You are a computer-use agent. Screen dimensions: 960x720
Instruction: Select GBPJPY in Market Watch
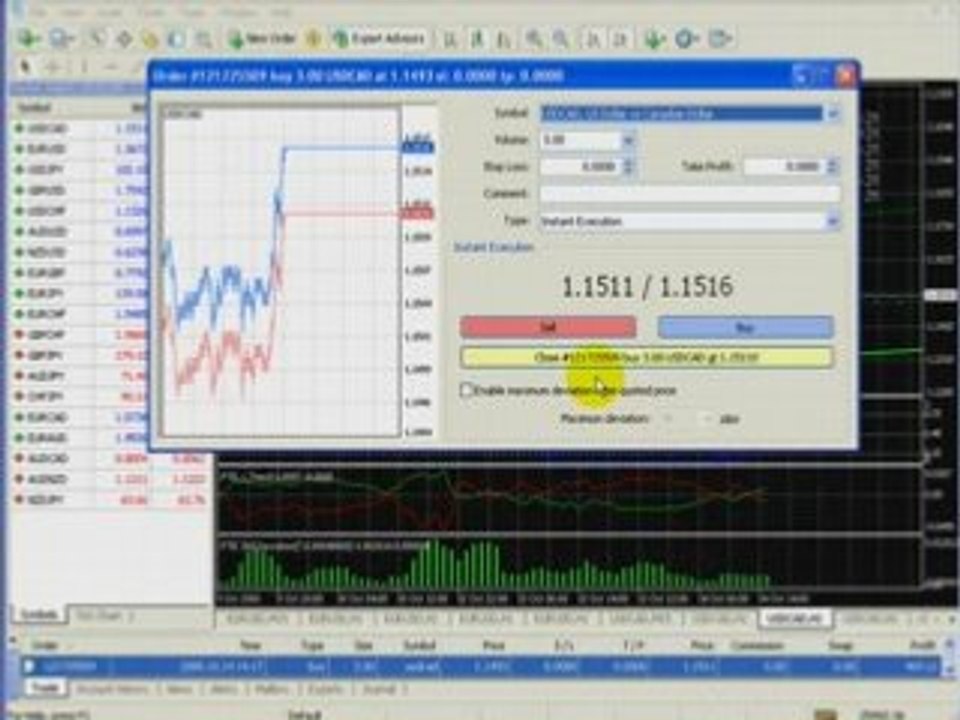tap(45, 356)
